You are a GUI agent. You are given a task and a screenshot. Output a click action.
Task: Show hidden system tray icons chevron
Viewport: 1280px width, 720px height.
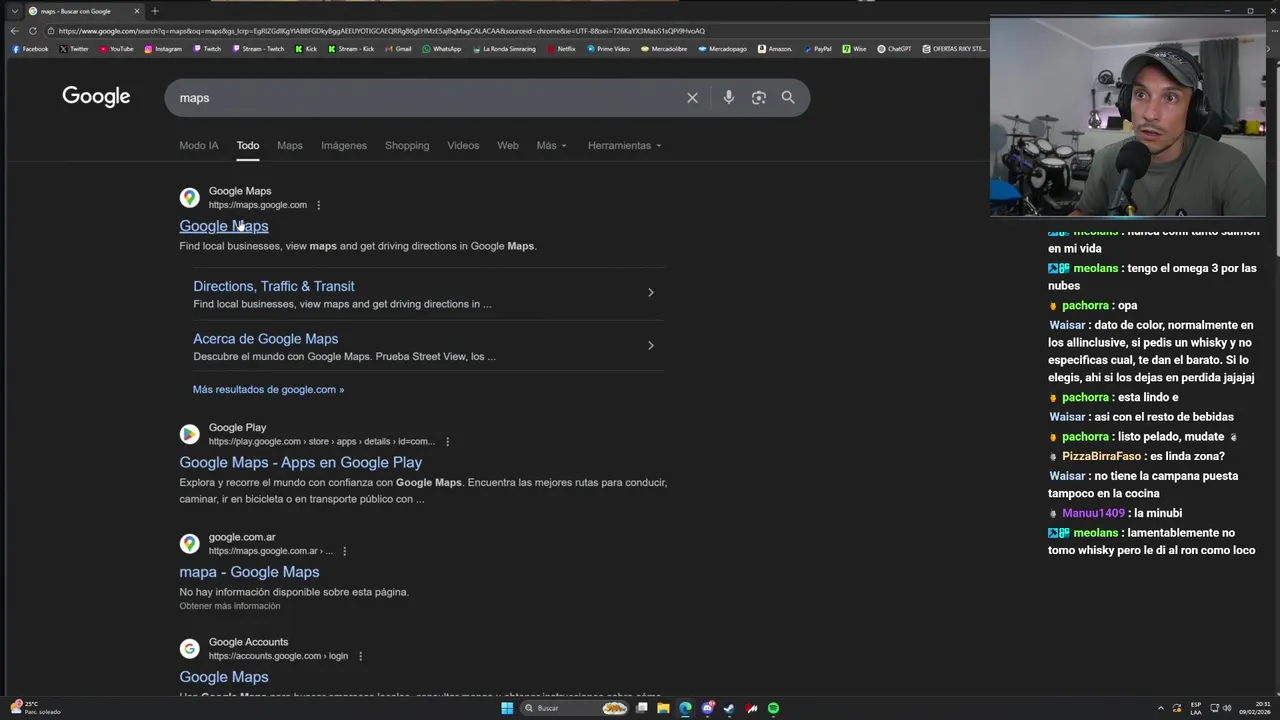1161,708
